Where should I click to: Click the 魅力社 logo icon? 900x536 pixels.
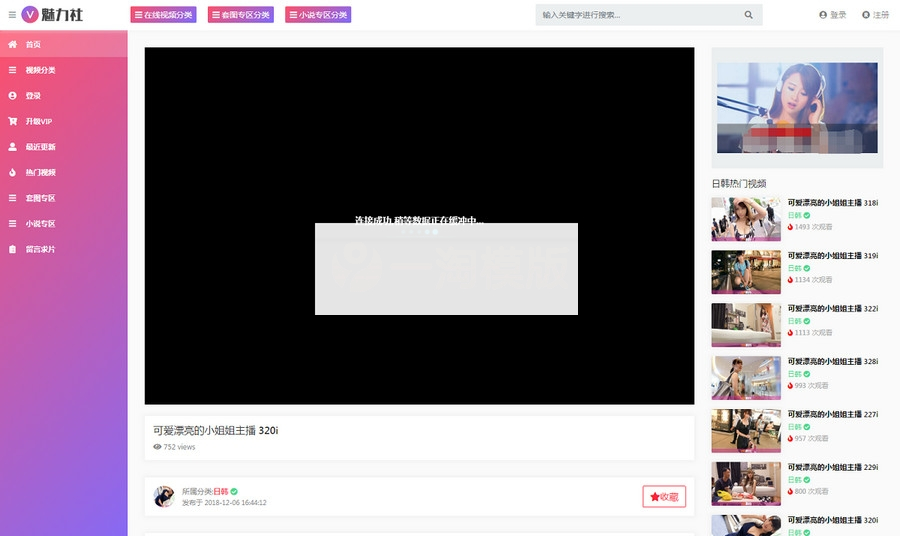point(30,15)
